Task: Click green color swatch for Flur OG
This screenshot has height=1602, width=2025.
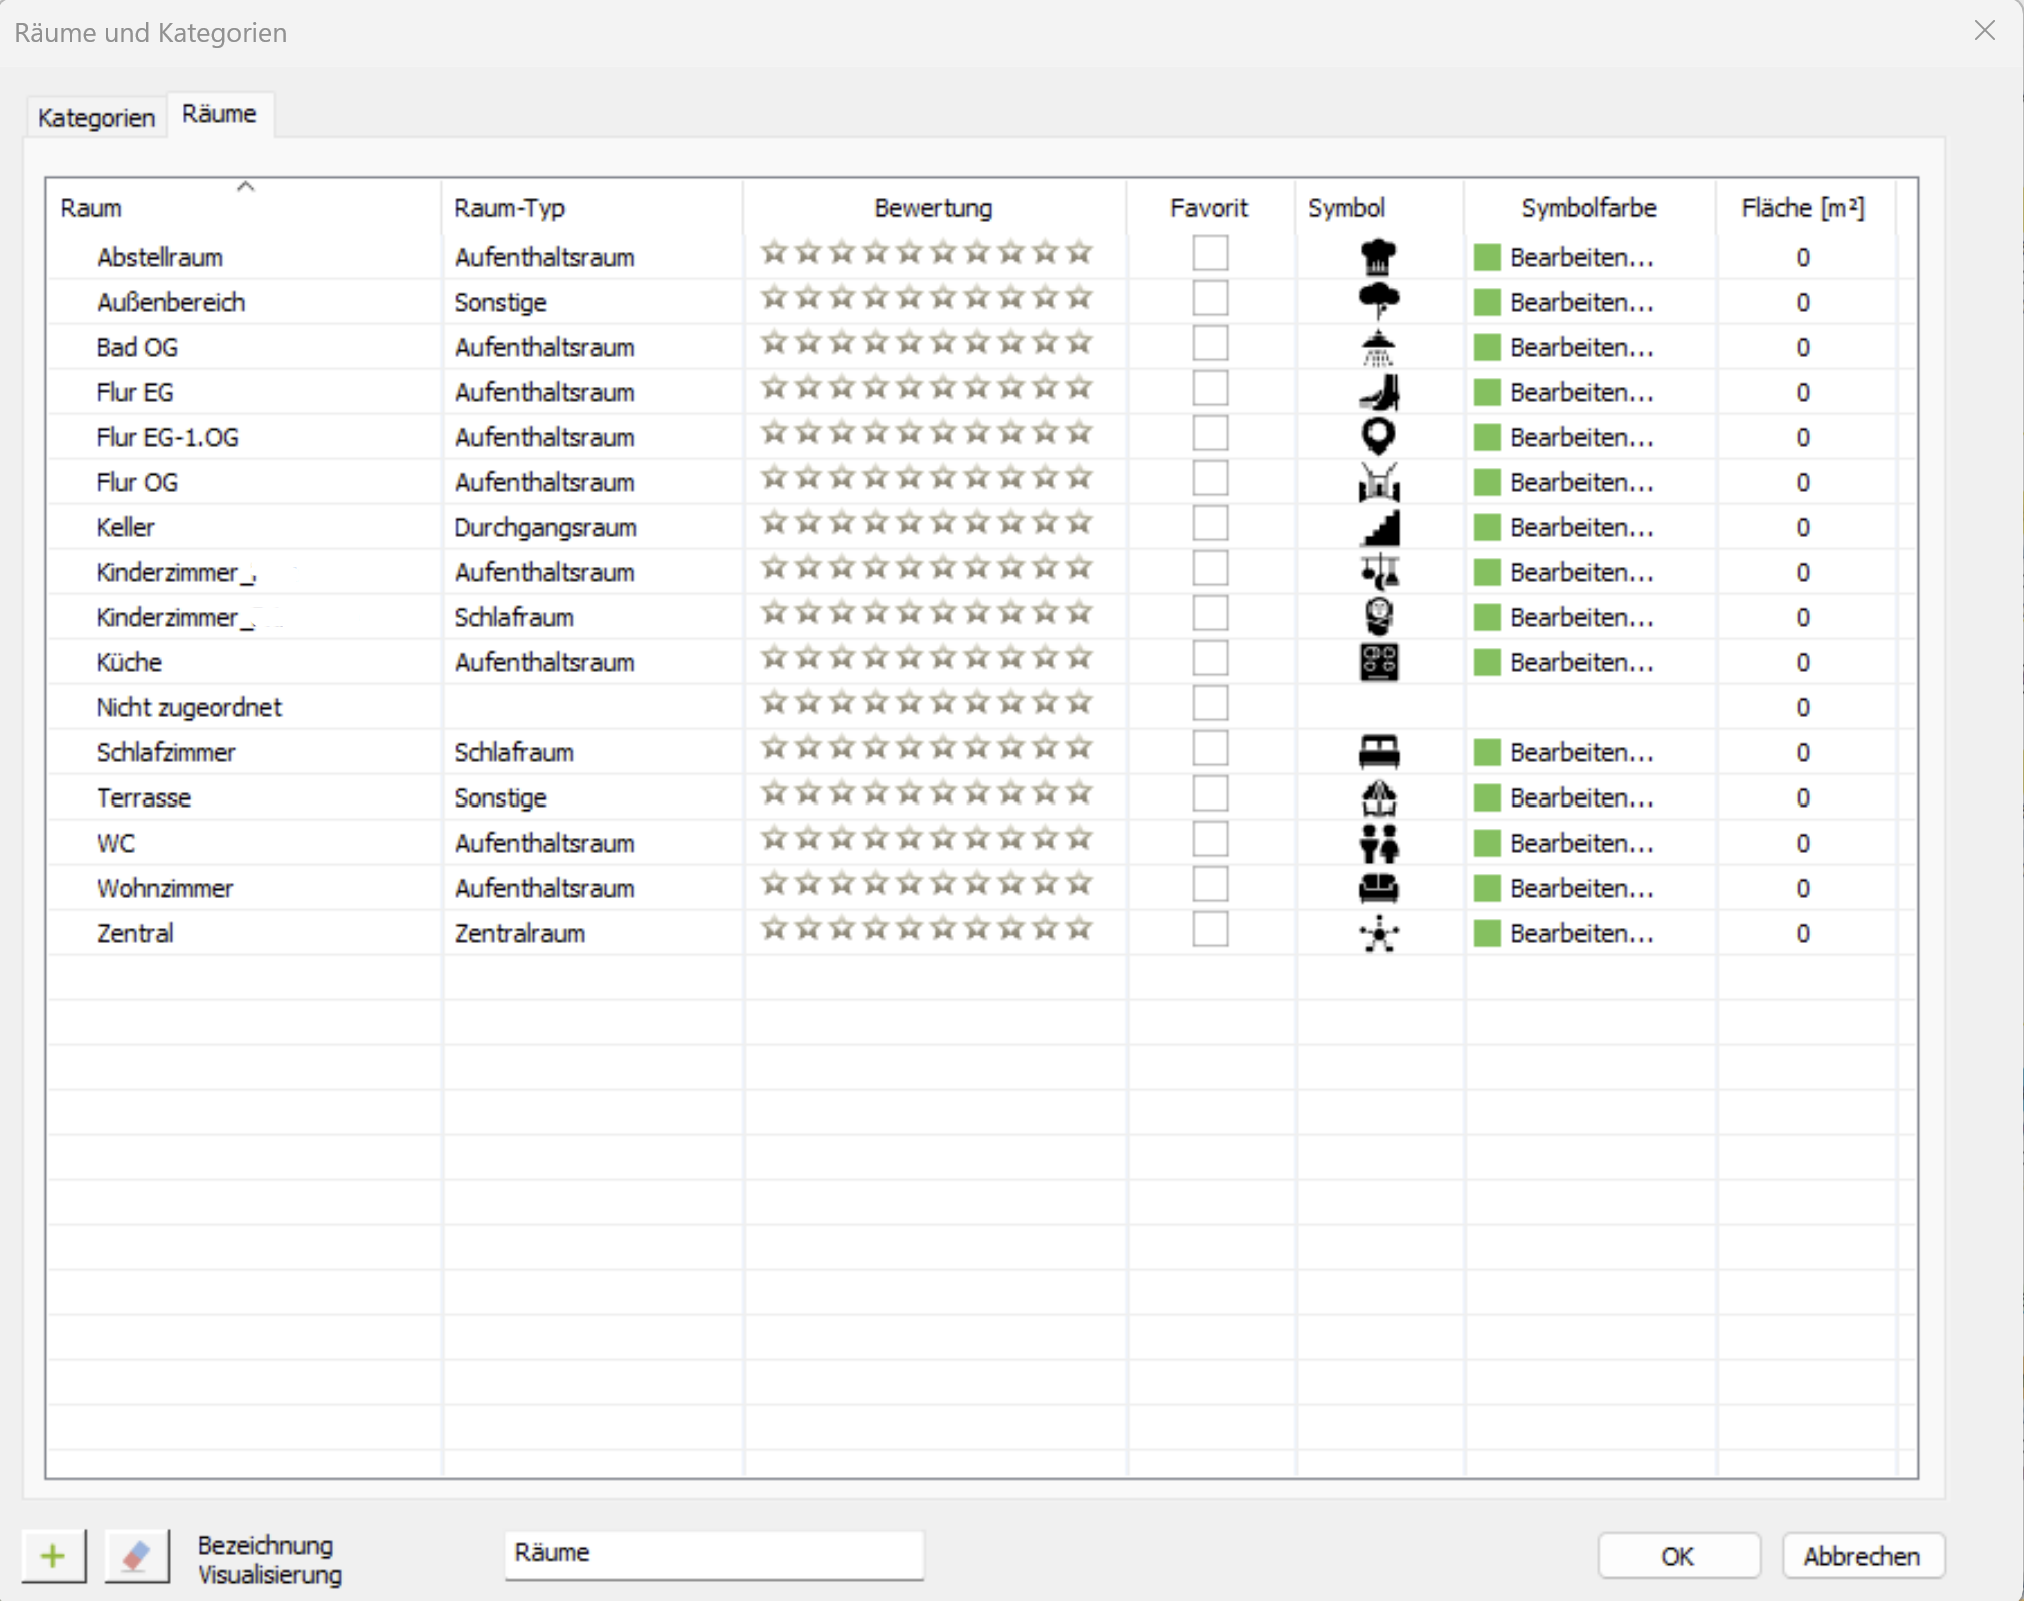Action: point(1487,482)
